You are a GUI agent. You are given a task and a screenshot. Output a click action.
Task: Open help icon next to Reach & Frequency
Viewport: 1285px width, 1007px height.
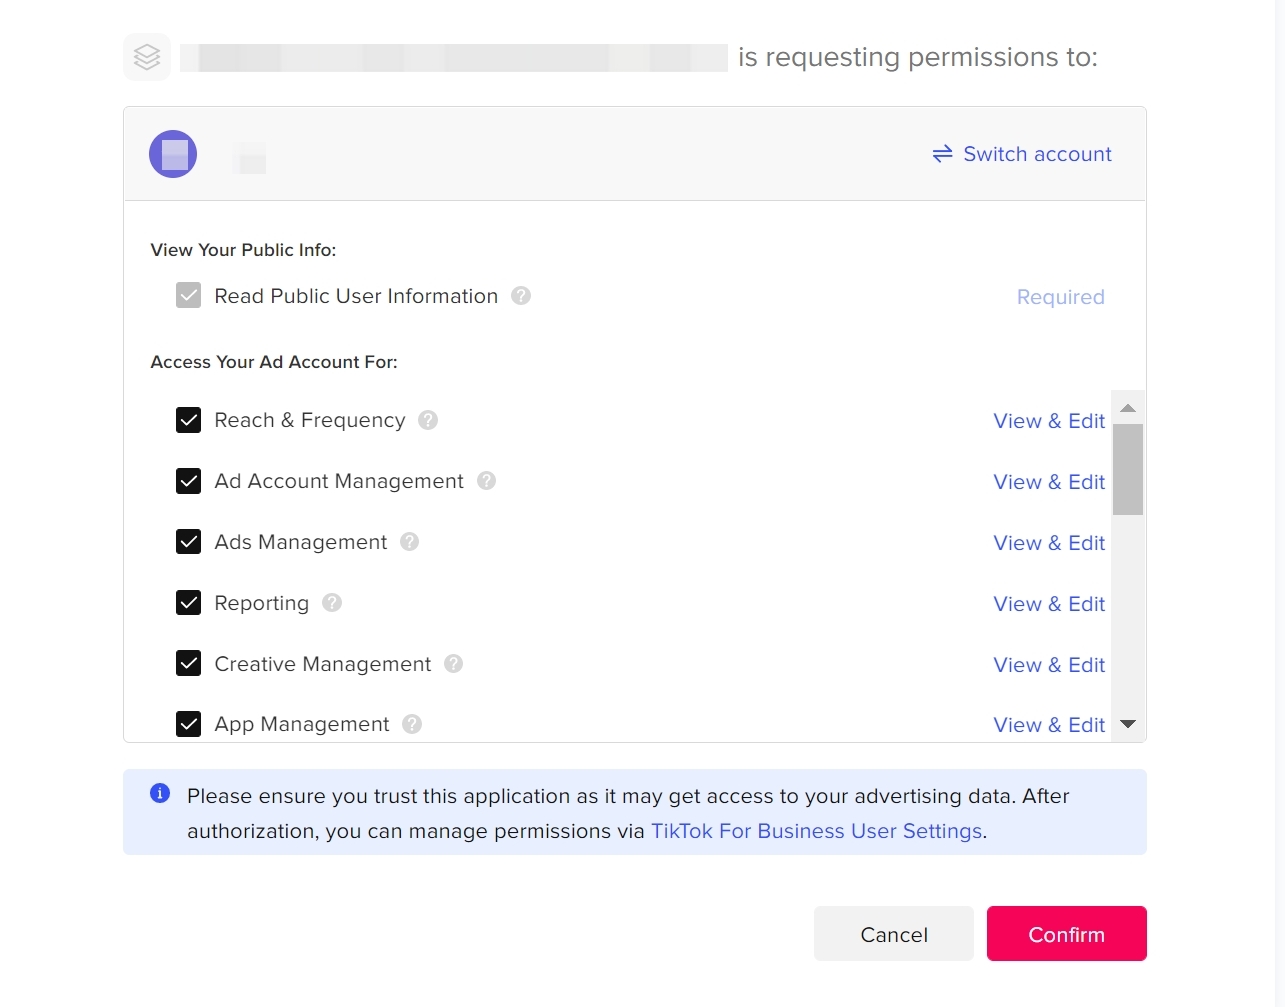click(428, 420)
